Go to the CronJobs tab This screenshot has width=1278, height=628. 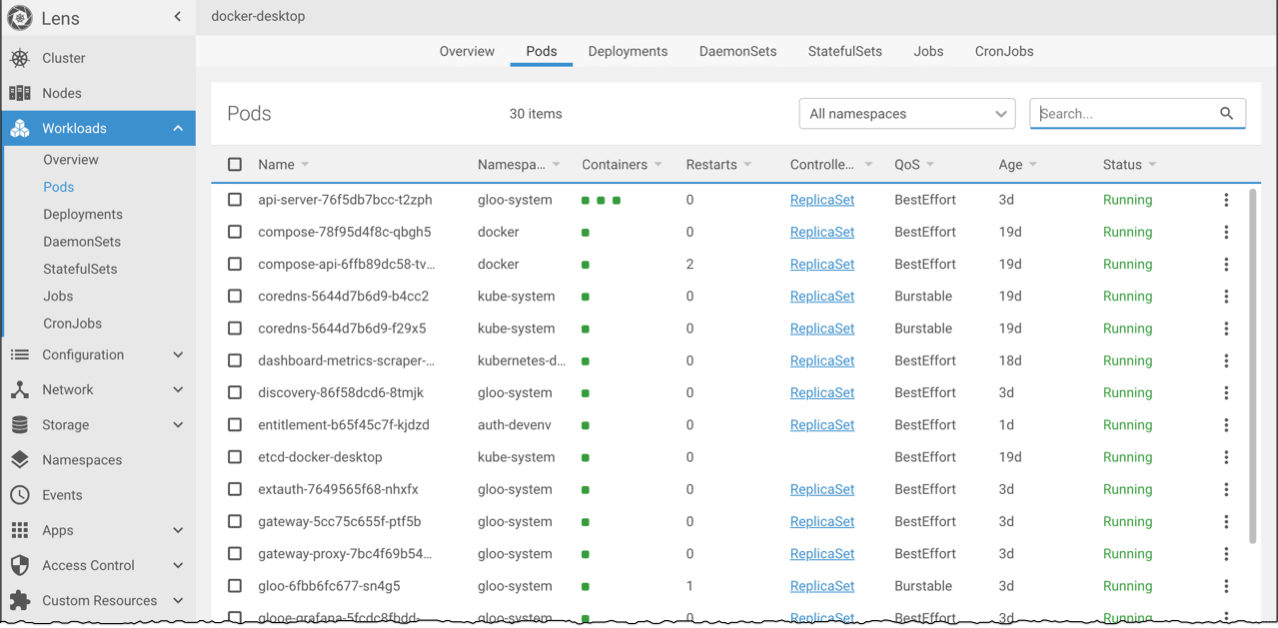tap(1004, 51)
